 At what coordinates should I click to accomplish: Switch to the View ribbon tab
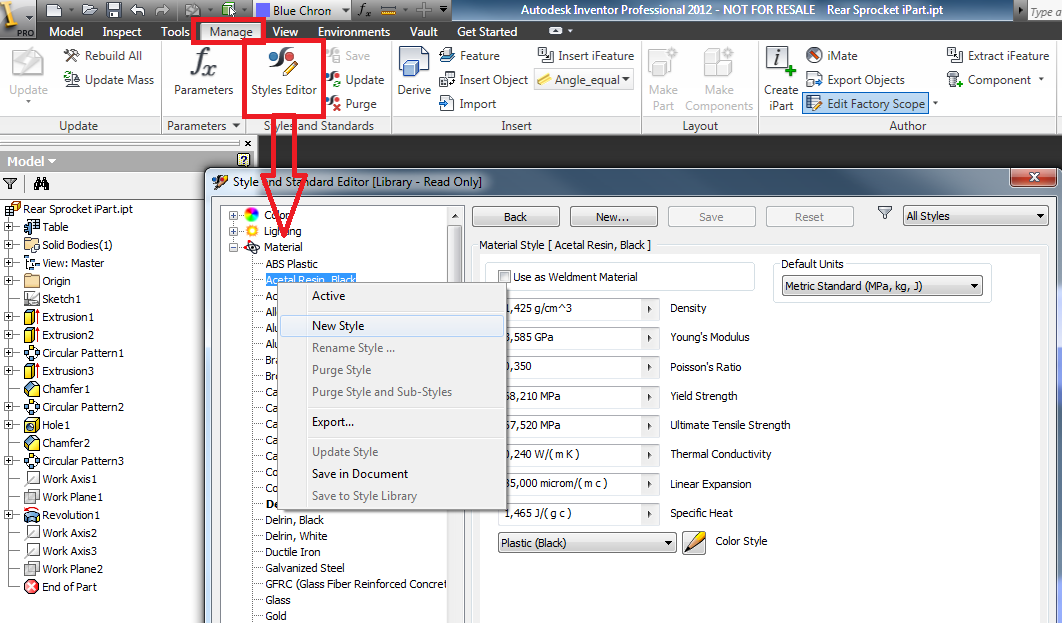[285, 31]
